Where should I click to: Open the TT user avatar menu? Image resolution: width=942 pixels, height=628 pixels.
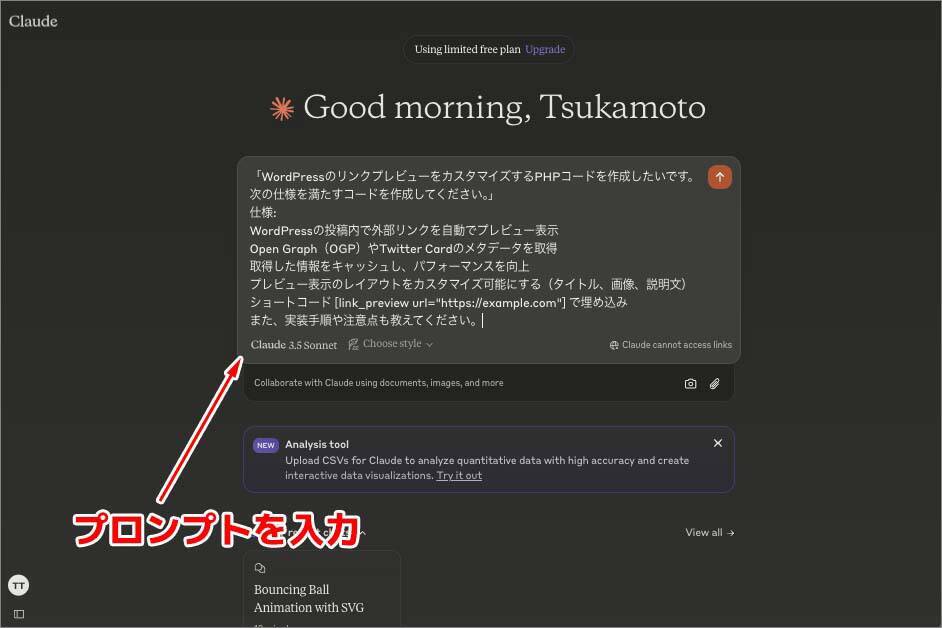pyautogui.click(x=18, y=585)
